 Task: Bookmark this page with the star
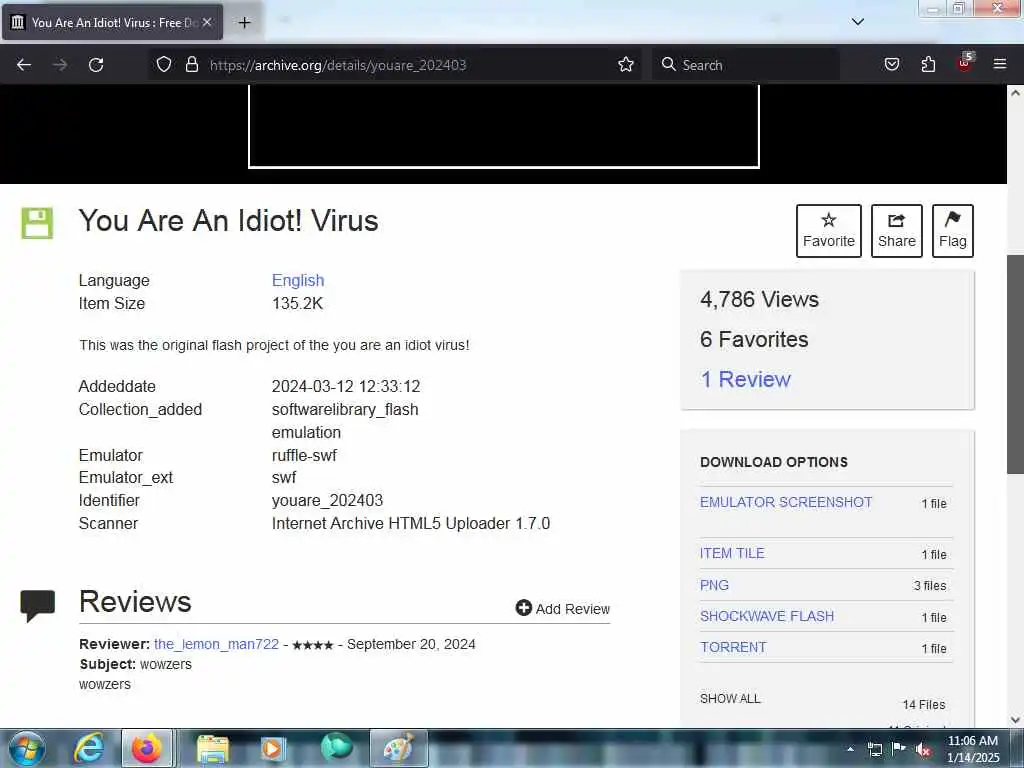click(626, 65)
